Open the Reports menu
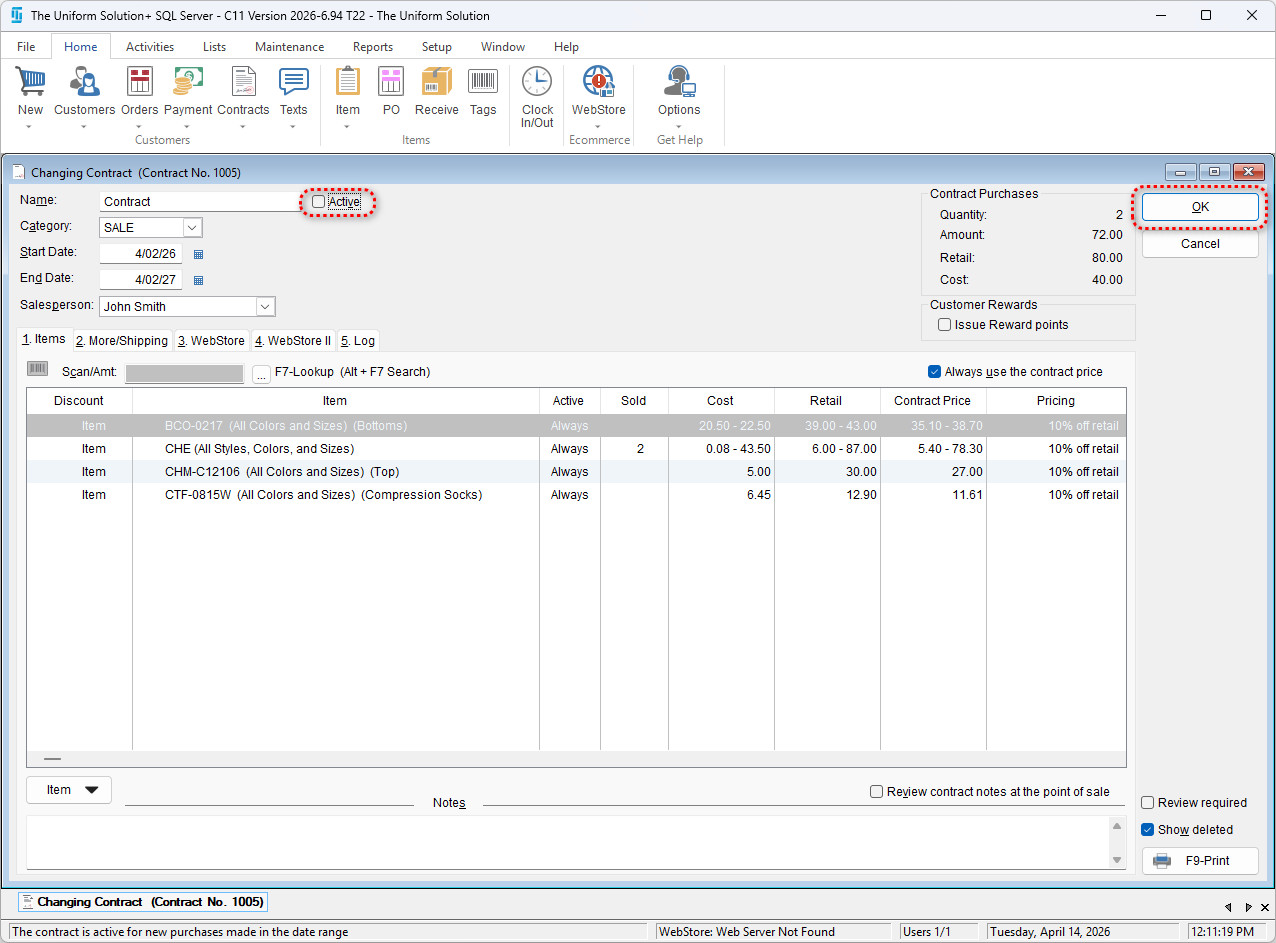 372,47
